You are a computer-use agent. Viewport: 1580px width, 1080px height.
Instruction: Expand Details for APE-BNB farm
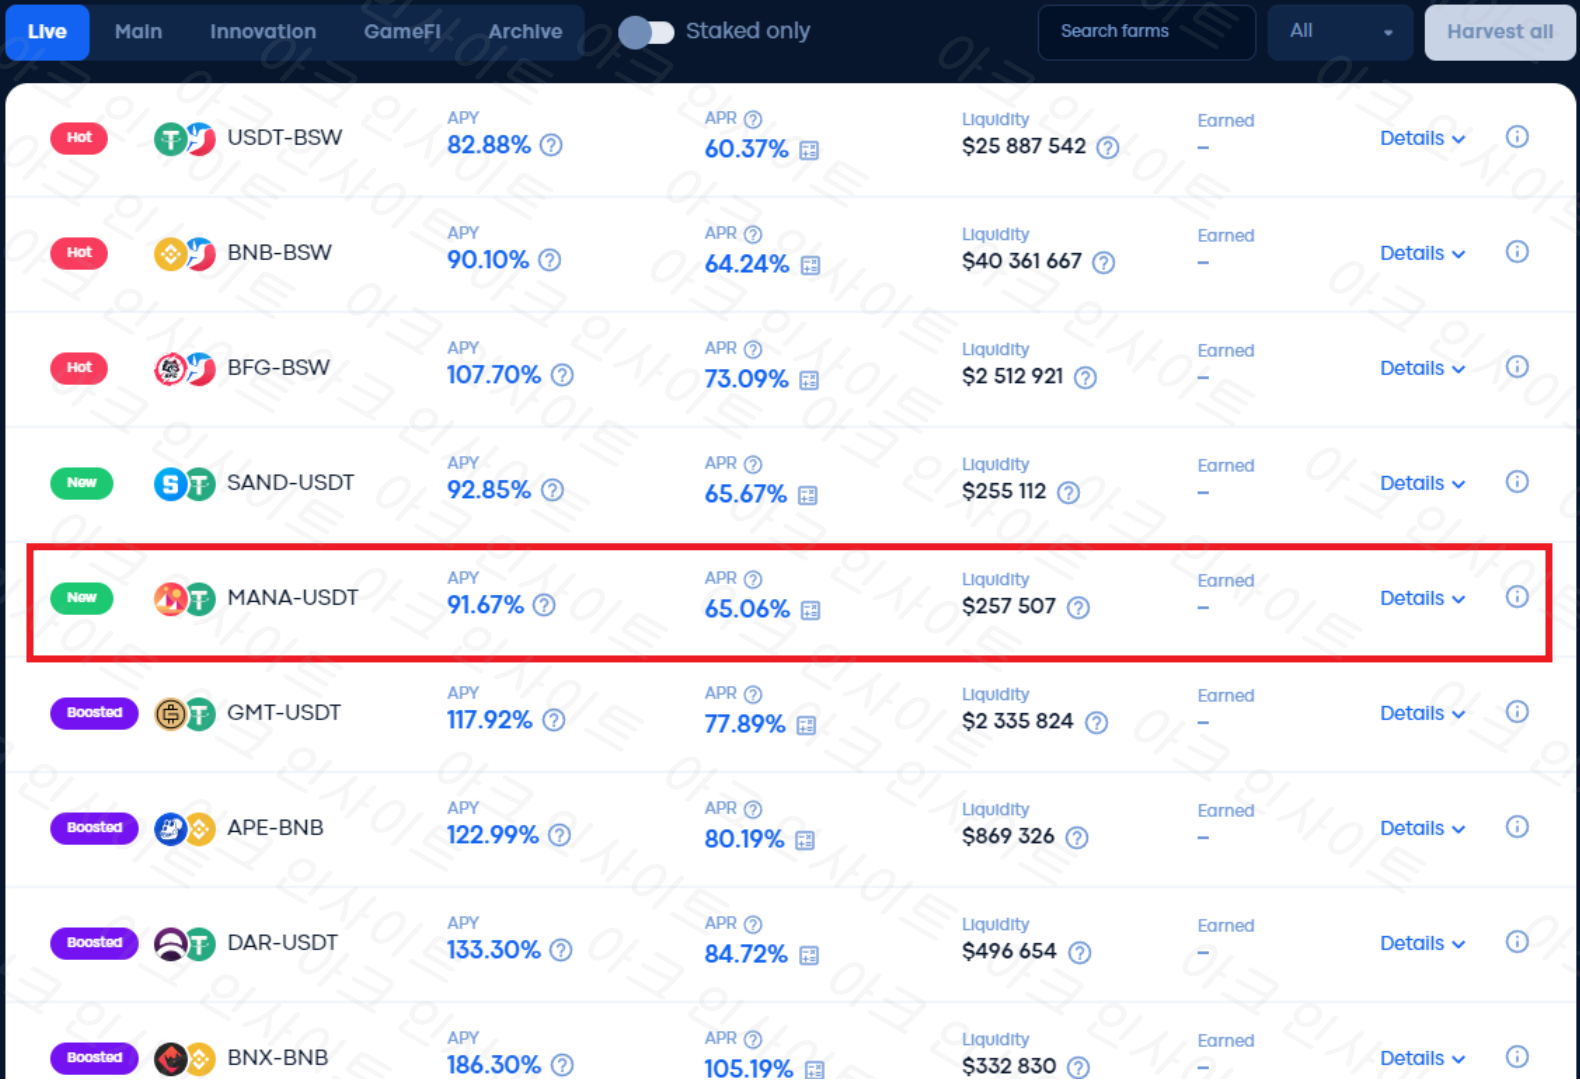coord(1422,828)
